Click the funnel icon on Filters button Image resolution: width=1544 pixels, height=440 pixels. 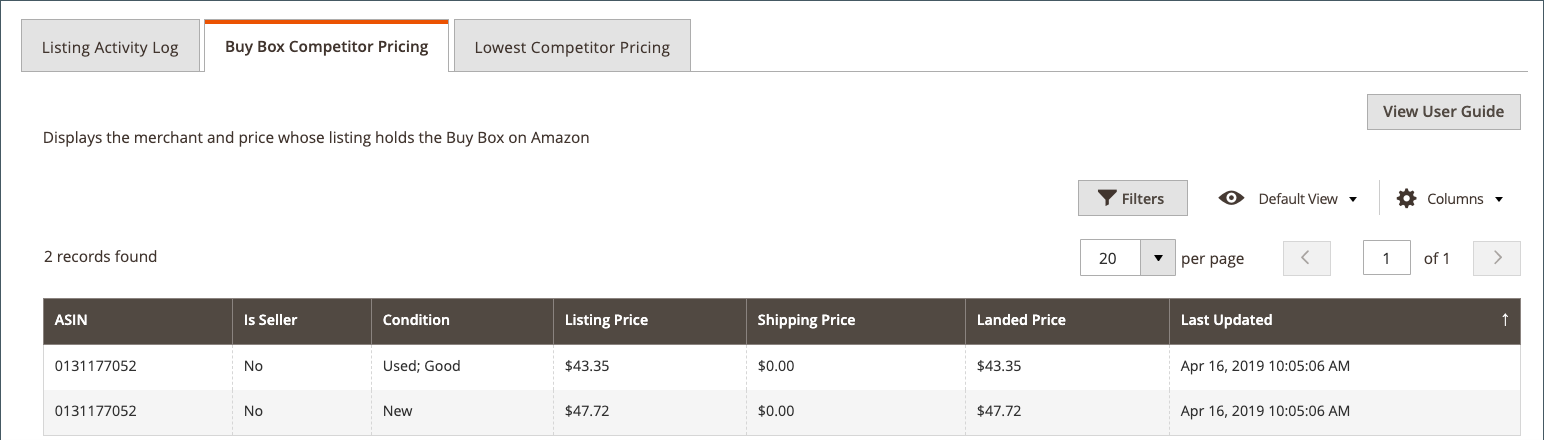pyautogui.click(x=1106, y=198)
